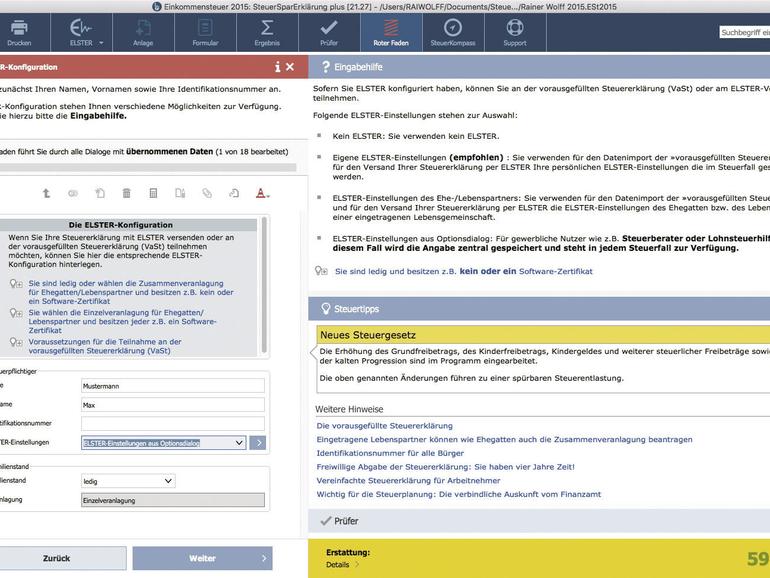Open the Familienstand ledig dropdown
This screenshot has width=770, height=578.
(x=128, y=481)
